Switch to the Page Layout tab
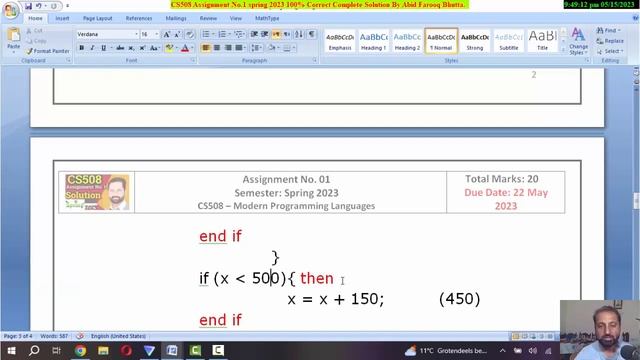This screenshot has height=360, width=640. click(98, 18)
